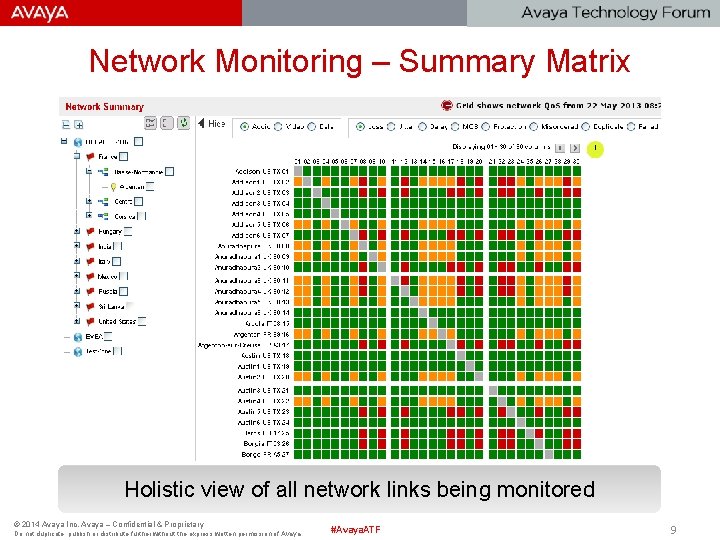
Task: Select the Video radio button
Action: pyautogui.click(x=278, y=126)
